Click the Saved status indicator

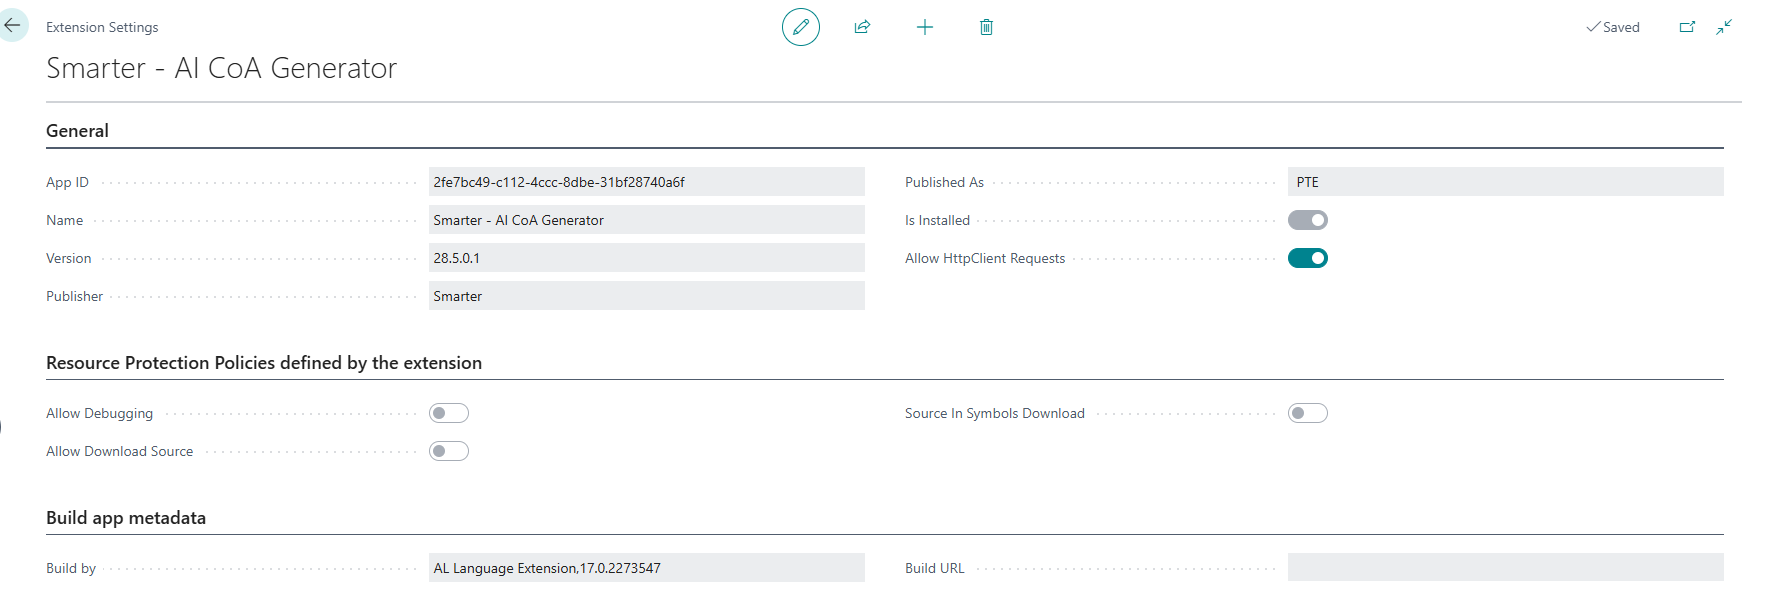pyautogui.click(x=1613, y=27)
